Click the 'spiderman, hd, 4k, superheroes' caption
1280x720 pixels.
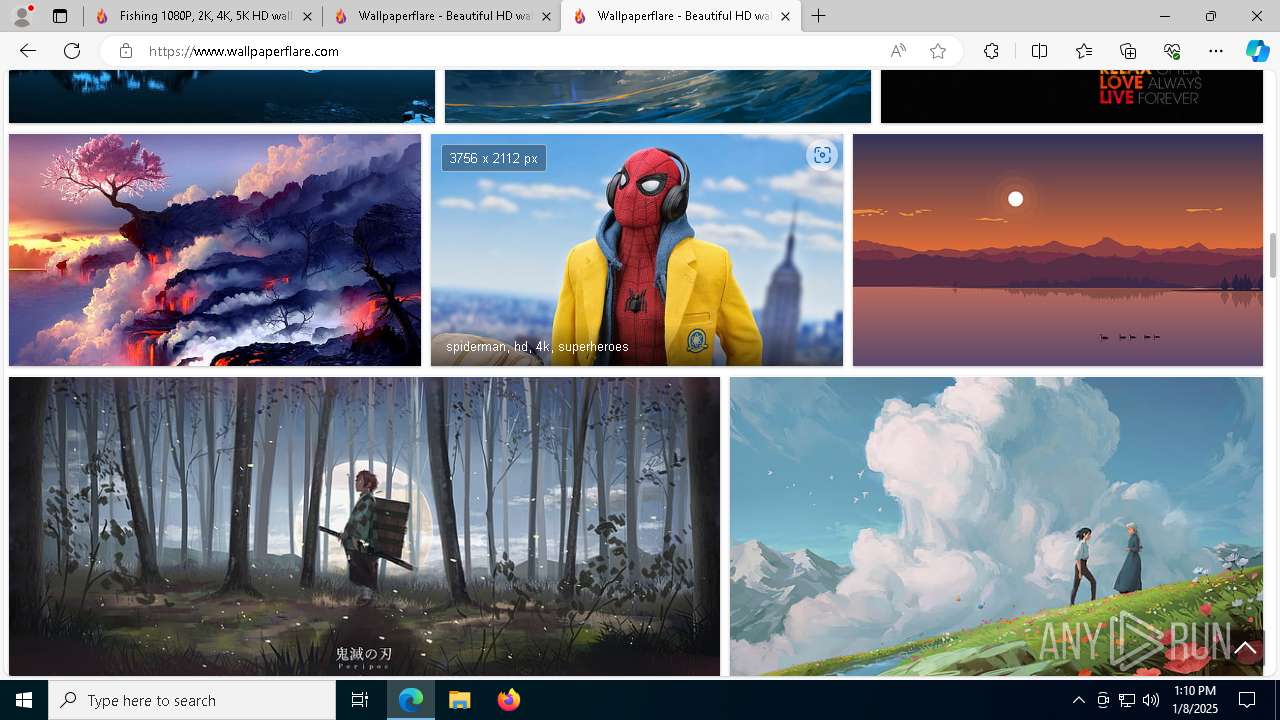coord(537,347)
